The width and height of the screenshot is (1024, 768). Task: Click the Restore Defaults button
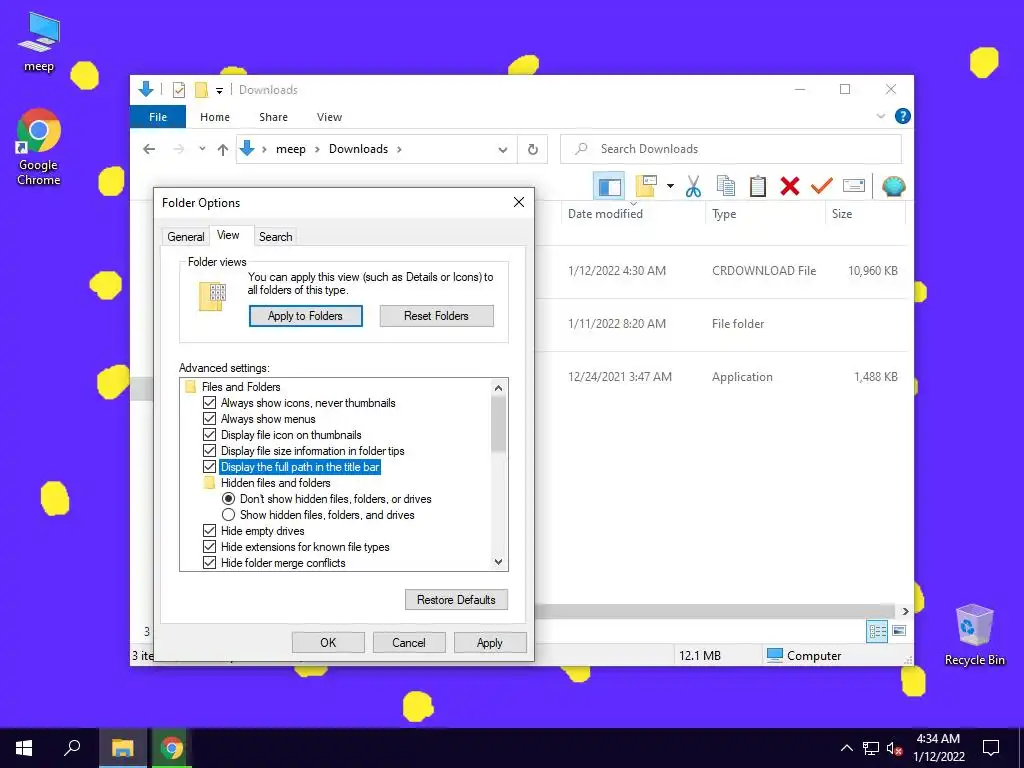coord(456,600)
